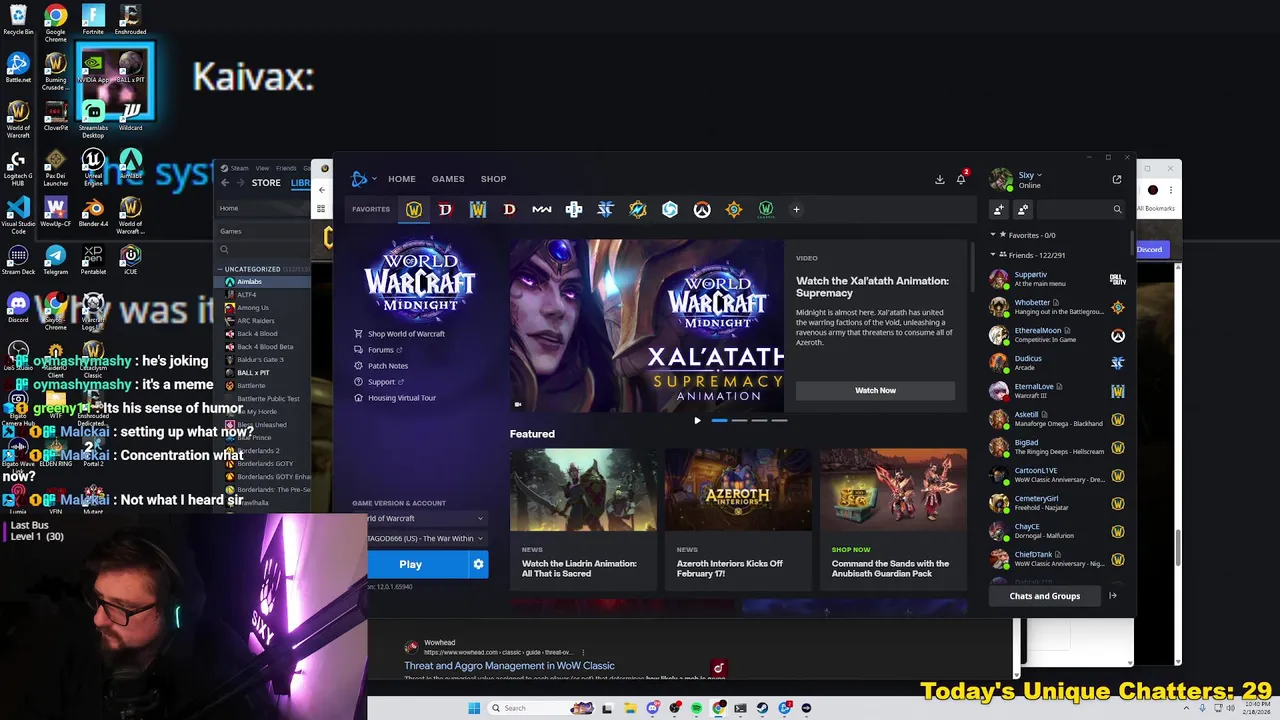Open the Recycle Bin on the desktop
The width and height of the screenshot is (1280, 720).
tap(18, 20)
